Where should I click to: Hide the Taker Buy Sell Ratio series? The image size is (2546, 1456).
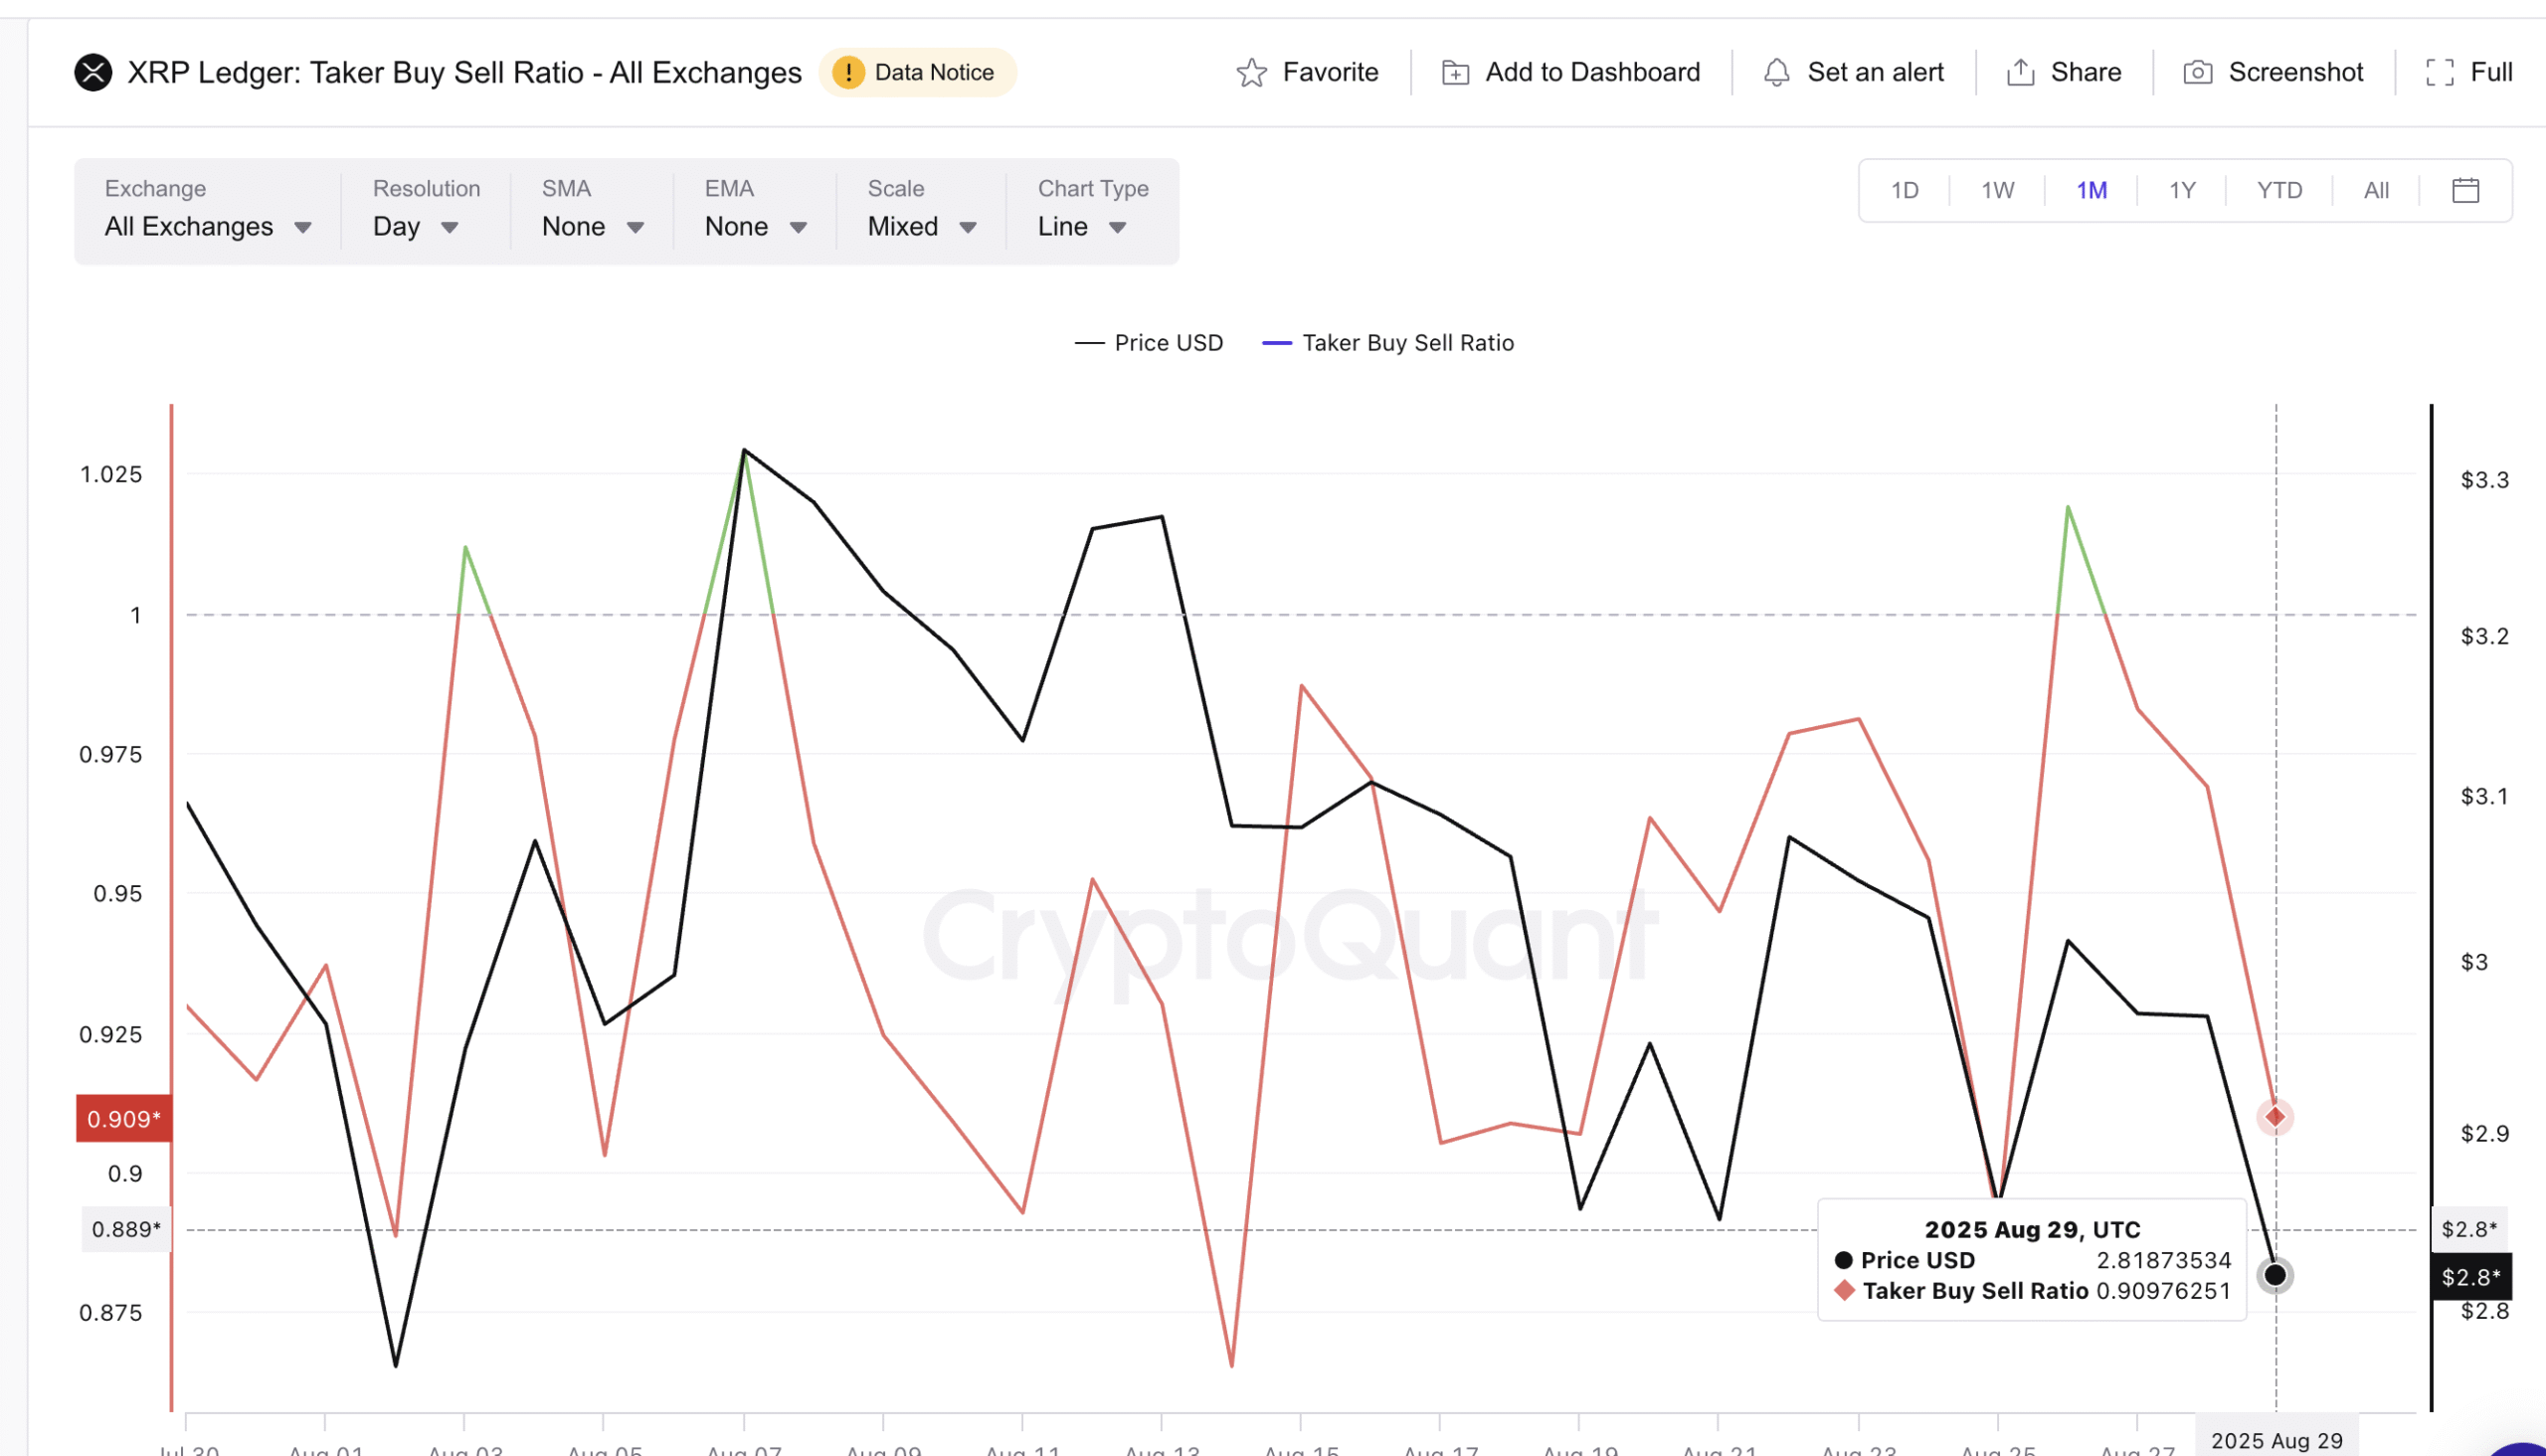coord(1388,342)
